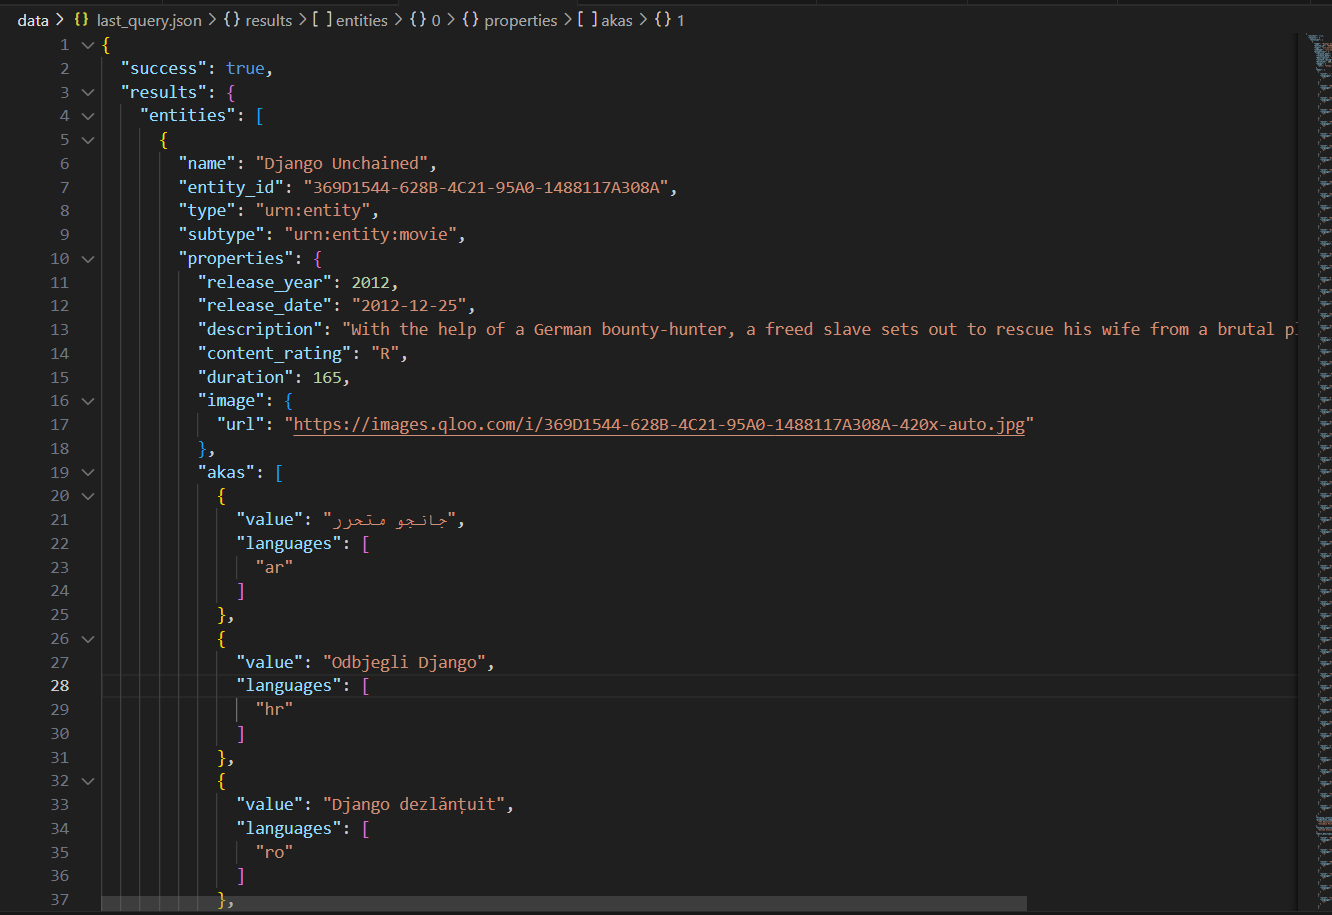Click line number 13 in the gutter
This screenshot has width=1332, height=915.
pyautogui.click(x=60, y=330)
